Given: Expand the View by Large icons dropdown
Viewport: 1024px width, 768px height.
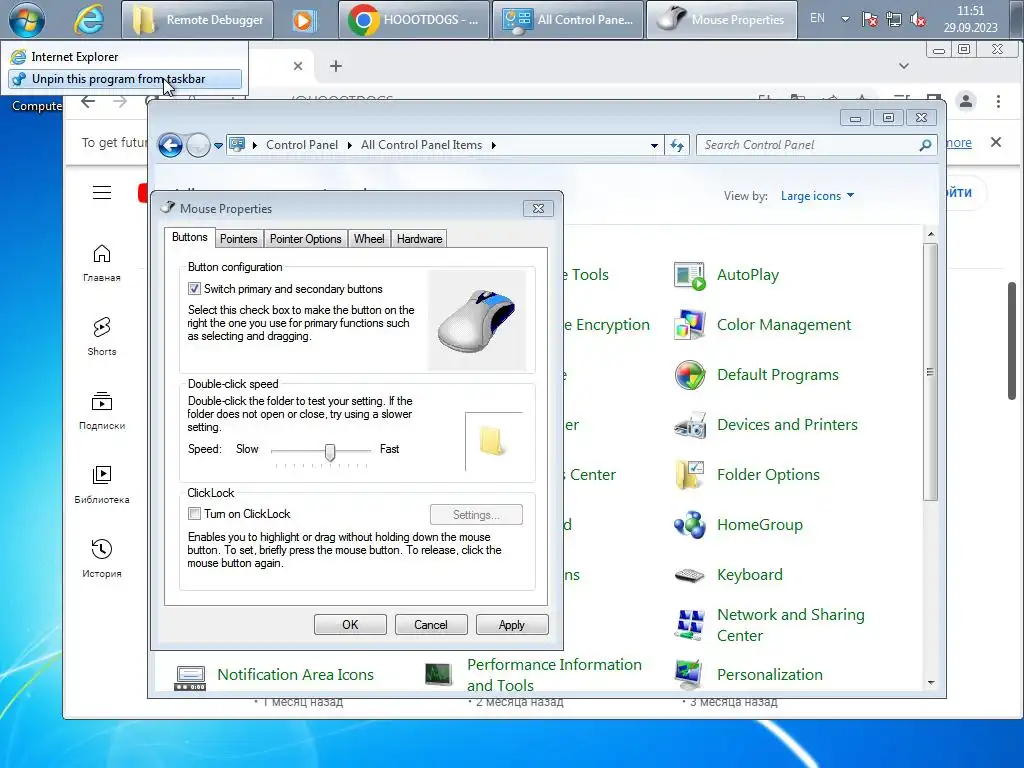Looking at the screenshot, I should pyautogui.click(x=817, y=196).
